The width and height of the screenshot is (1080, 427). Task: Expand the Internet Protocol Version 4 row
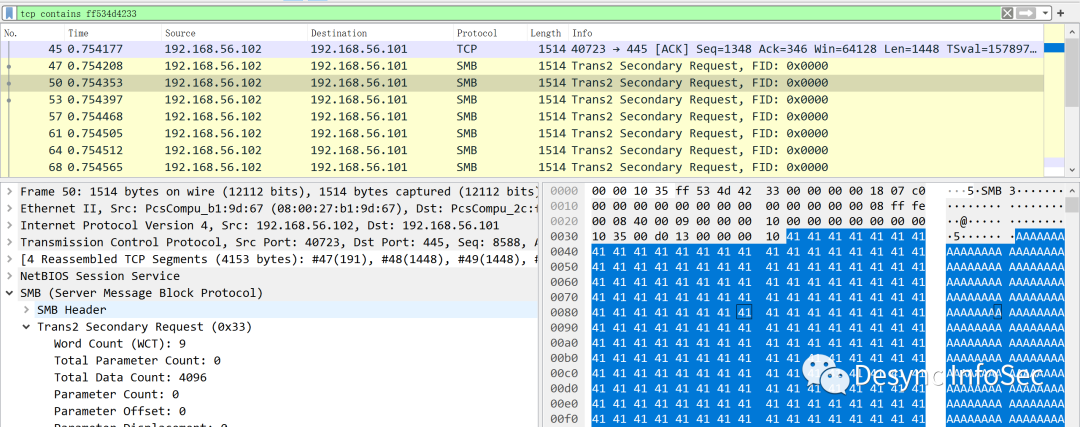9,225
